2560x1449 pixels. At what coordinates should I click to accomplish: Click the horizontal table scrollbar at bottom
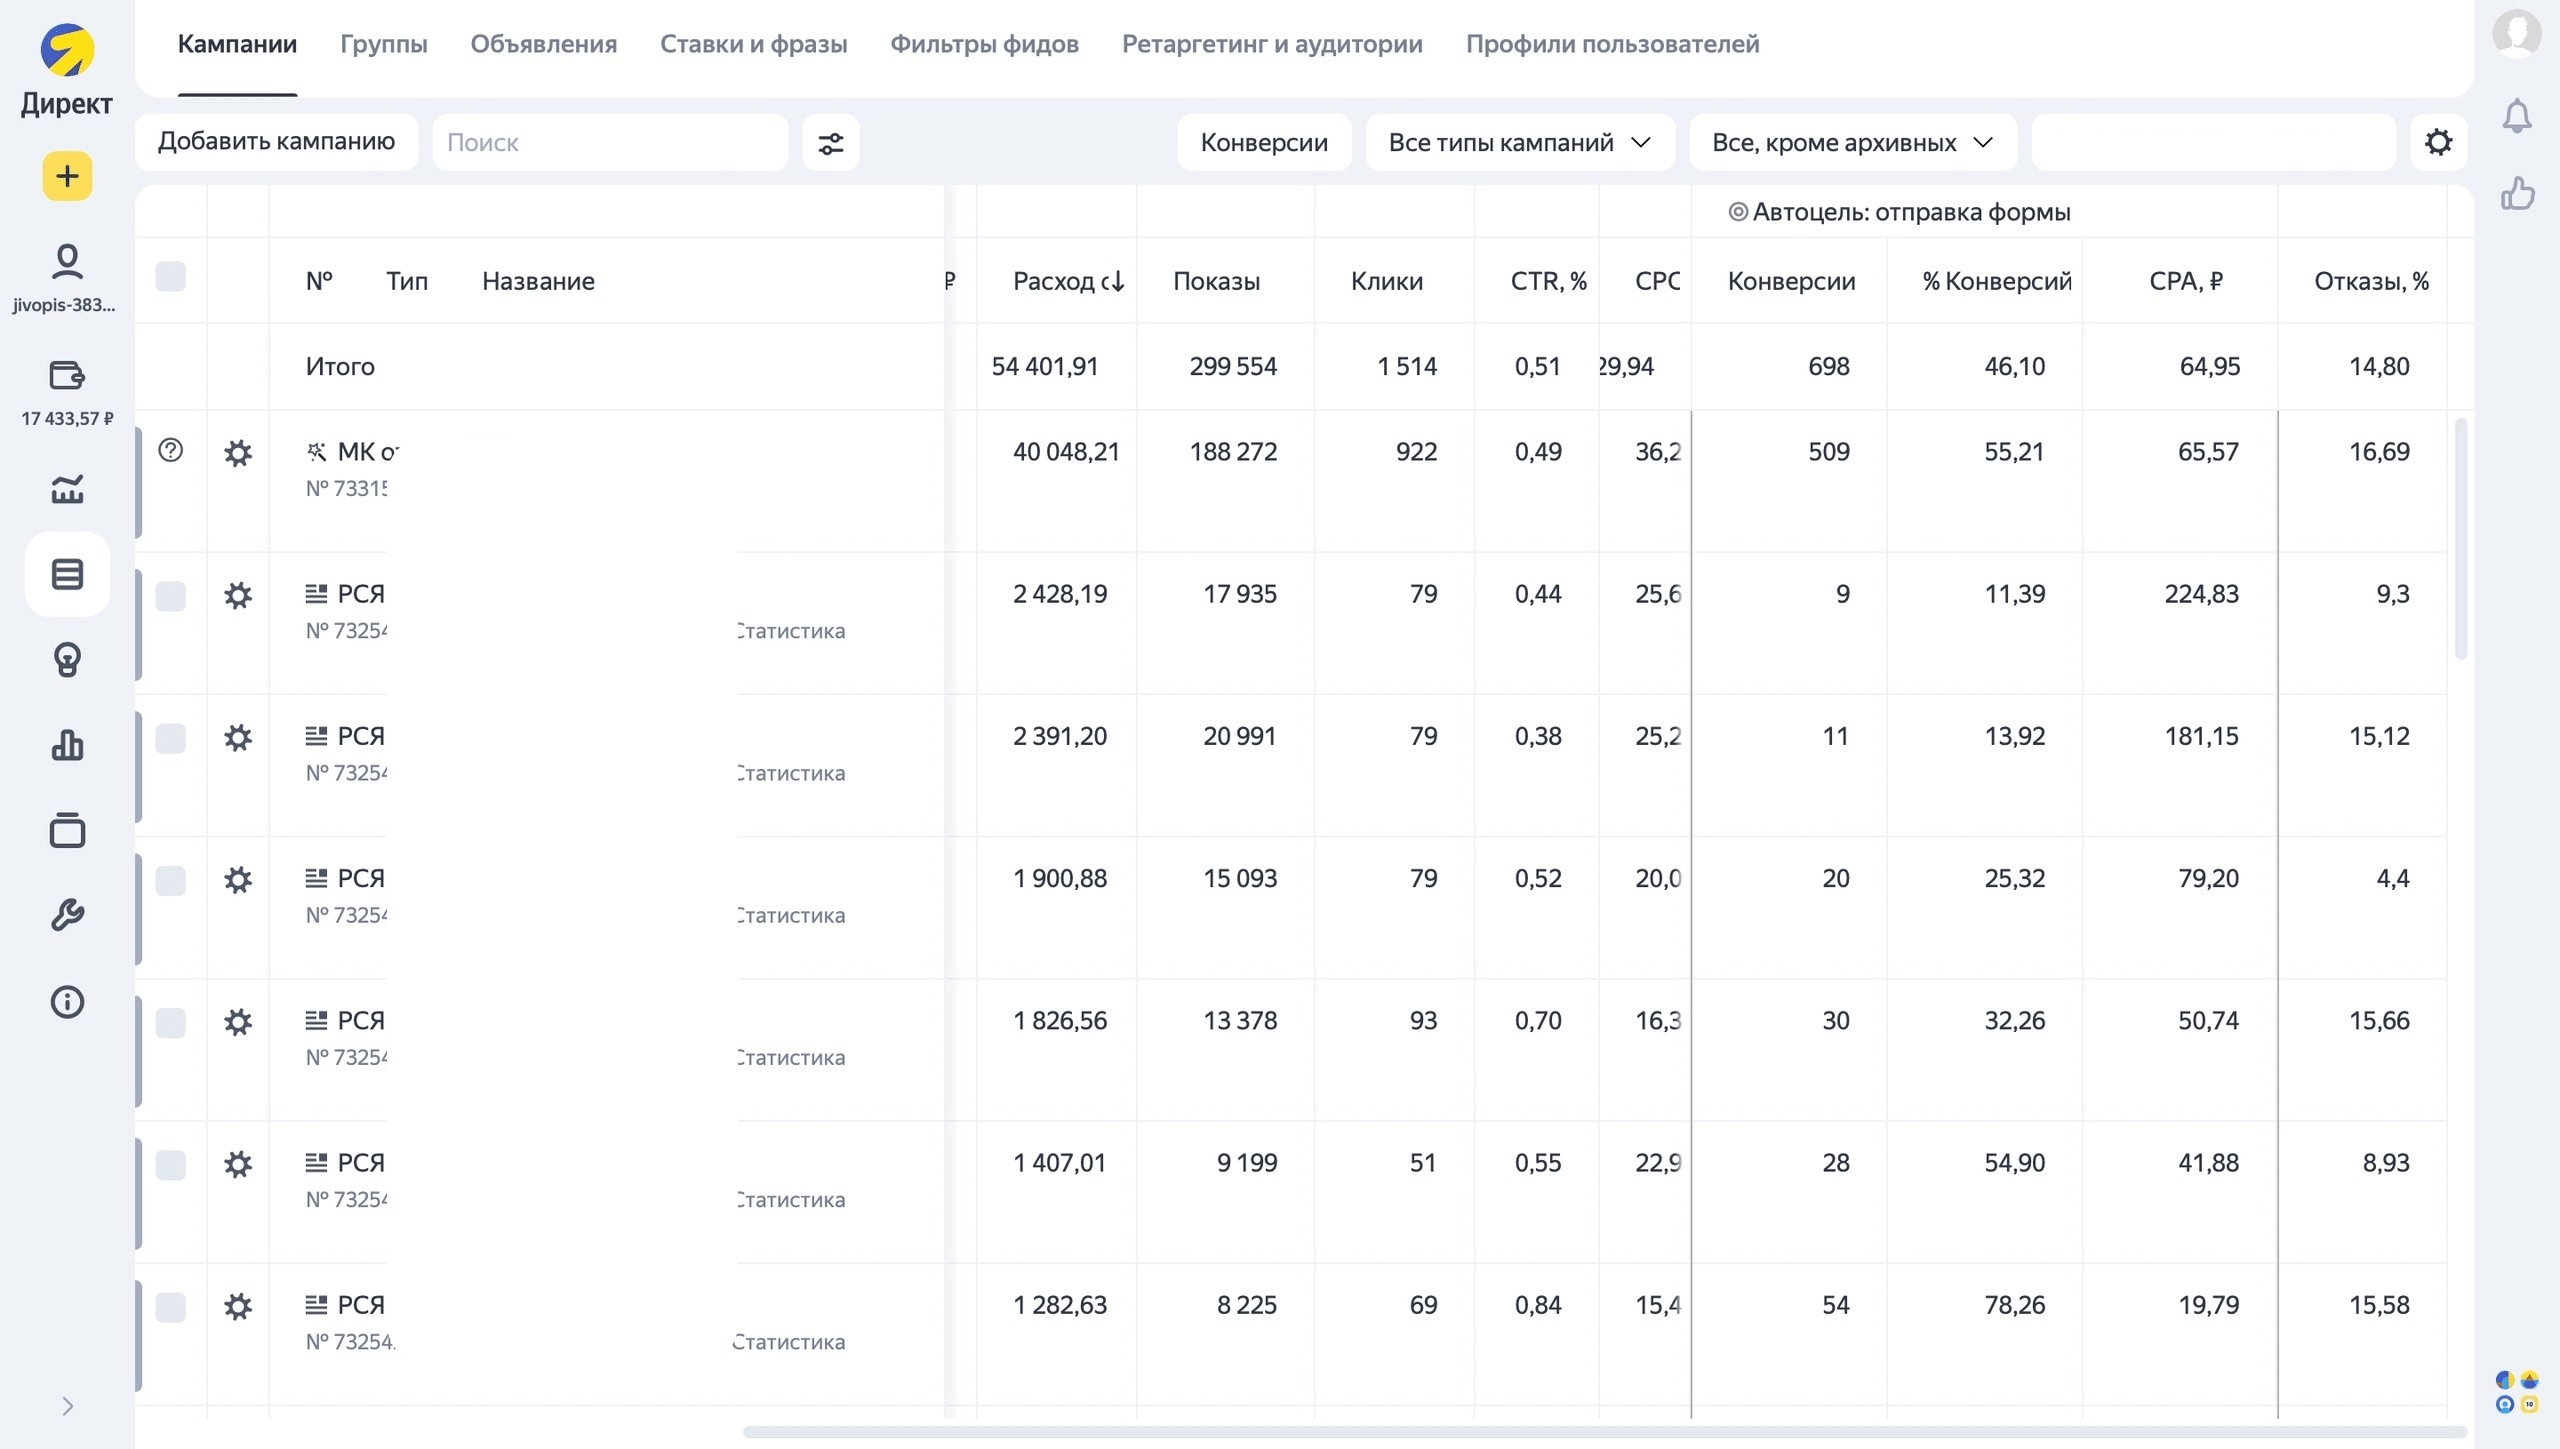click(1604, 1432)
